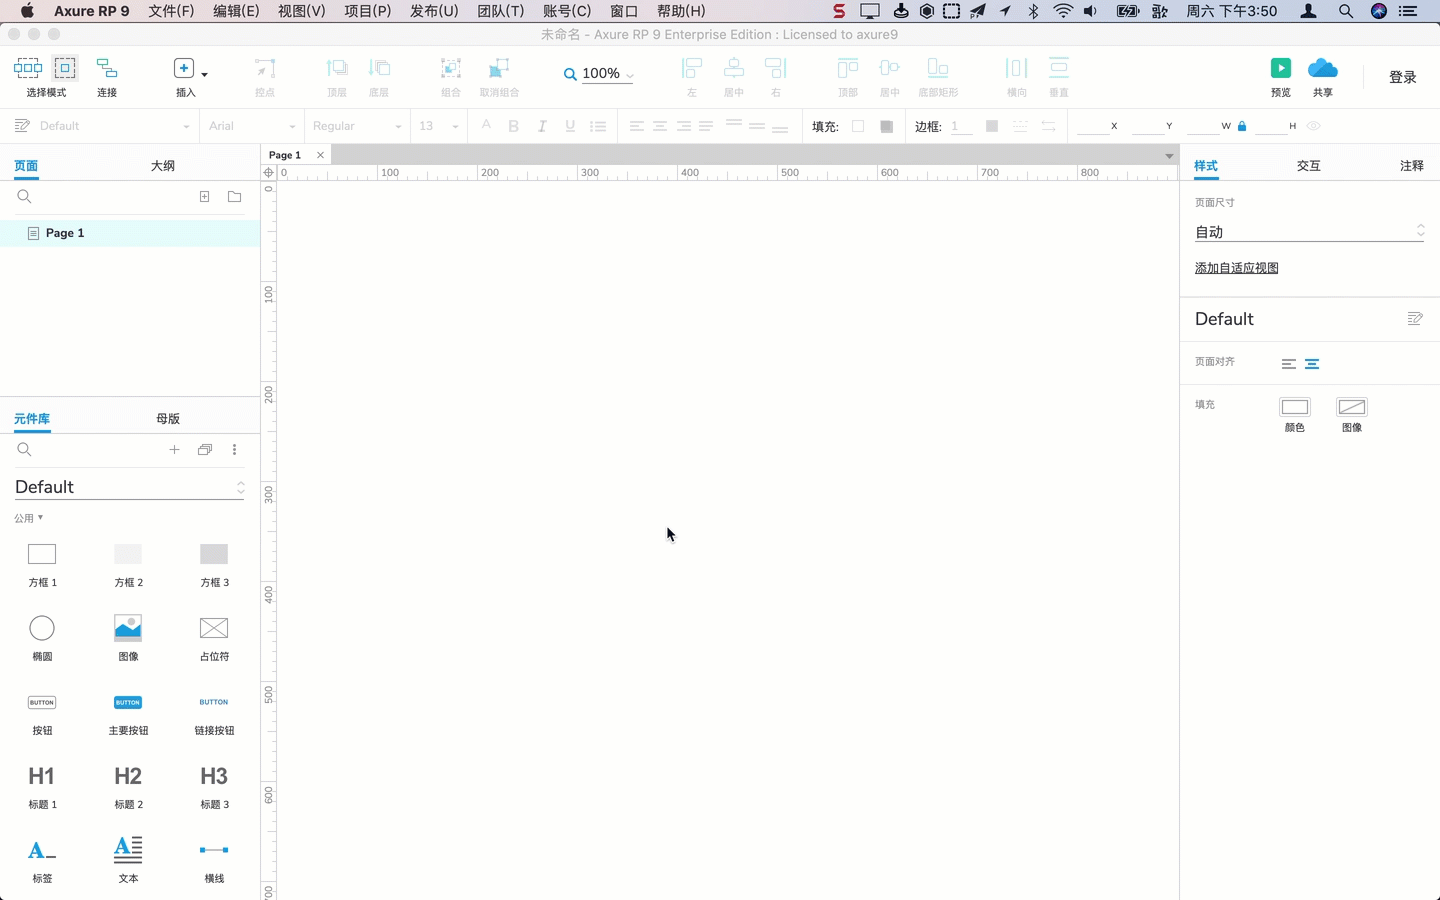Image resolution: width=1440 pixels, height=900 pixels.
Task: Open the library options three-dot menu
Action: coord(235,450)
